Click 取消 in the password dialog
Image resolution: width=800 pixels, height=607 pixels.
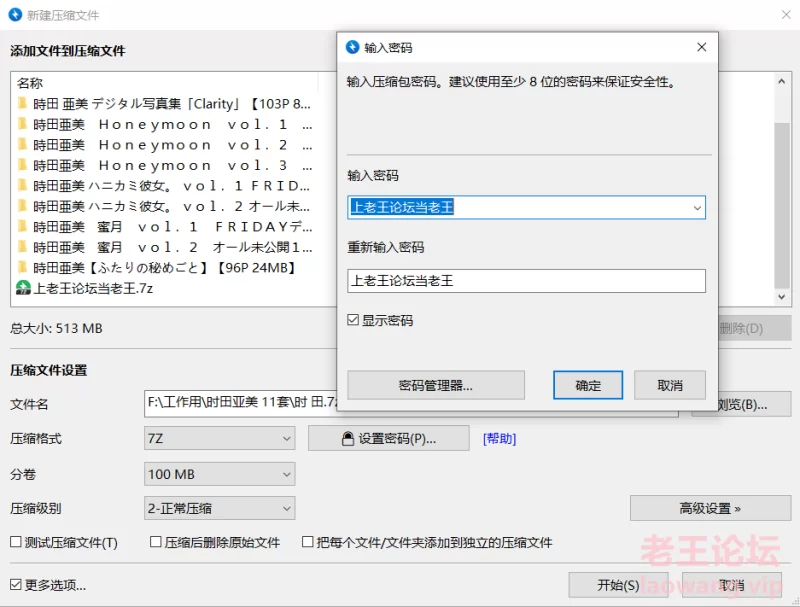click(670, 385)
